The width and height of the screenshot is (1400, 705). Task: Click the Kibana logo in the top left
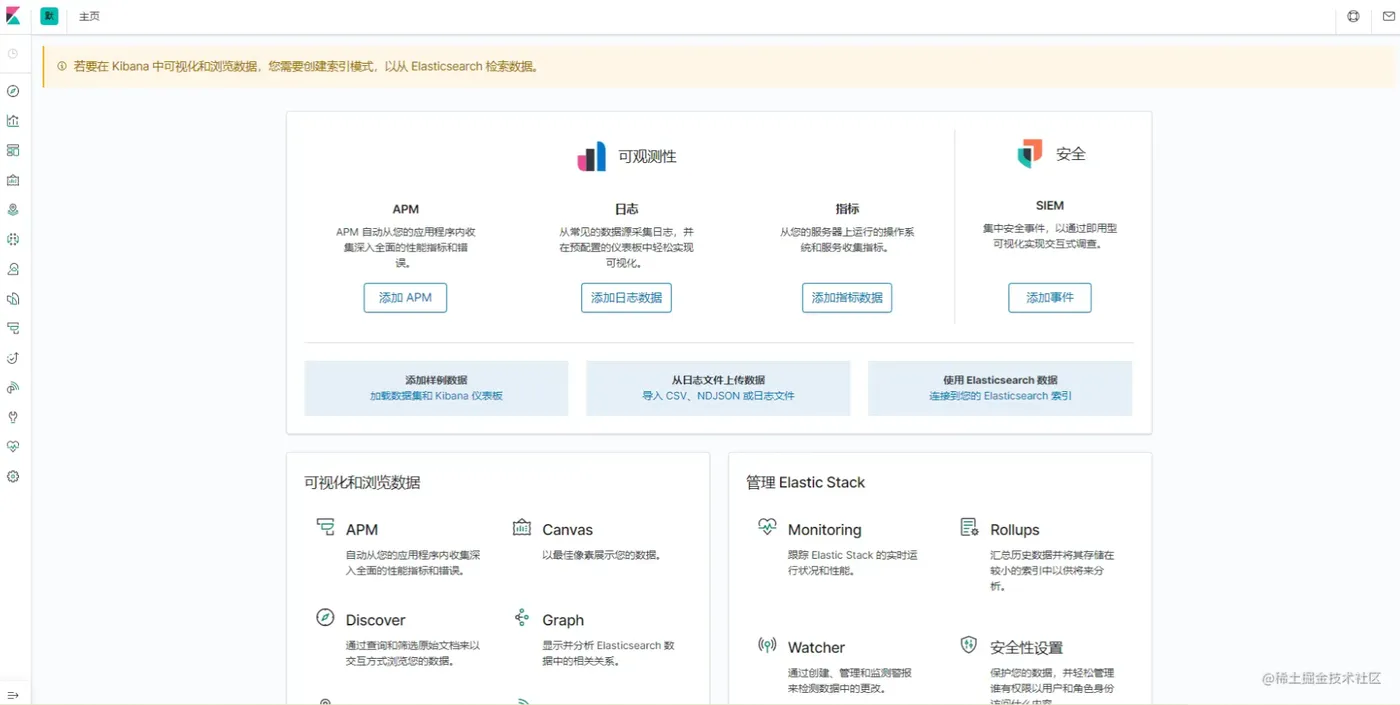(14, 16)
